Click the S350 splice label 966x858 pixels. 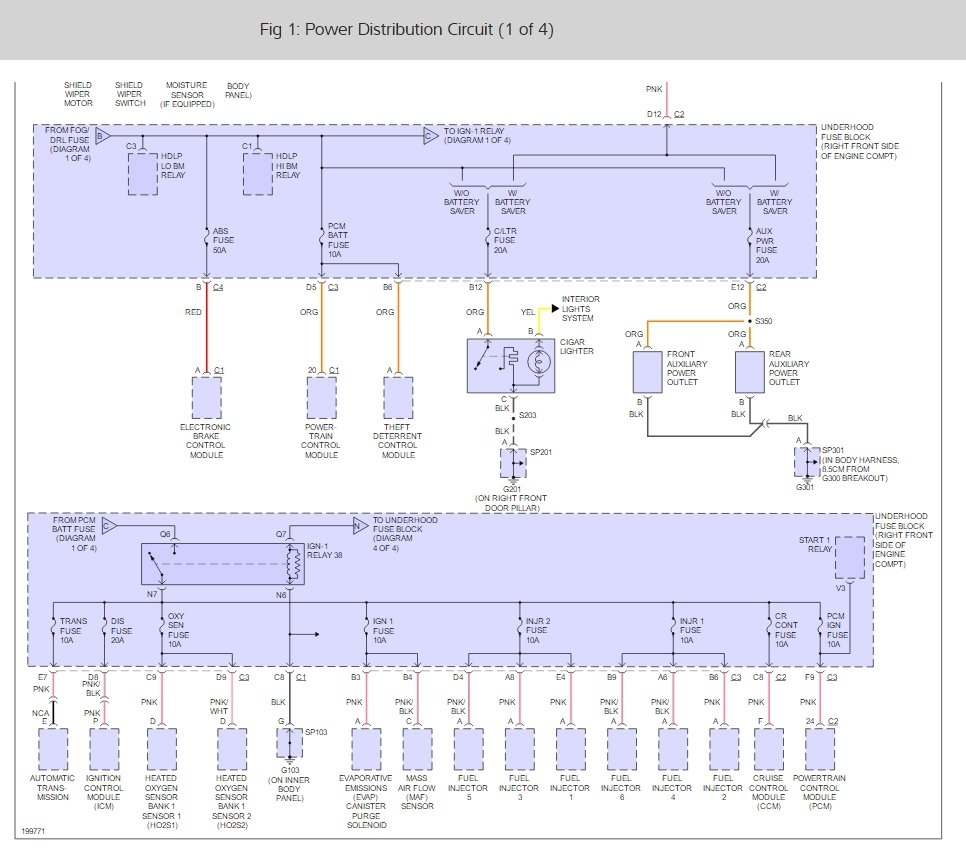763,321
